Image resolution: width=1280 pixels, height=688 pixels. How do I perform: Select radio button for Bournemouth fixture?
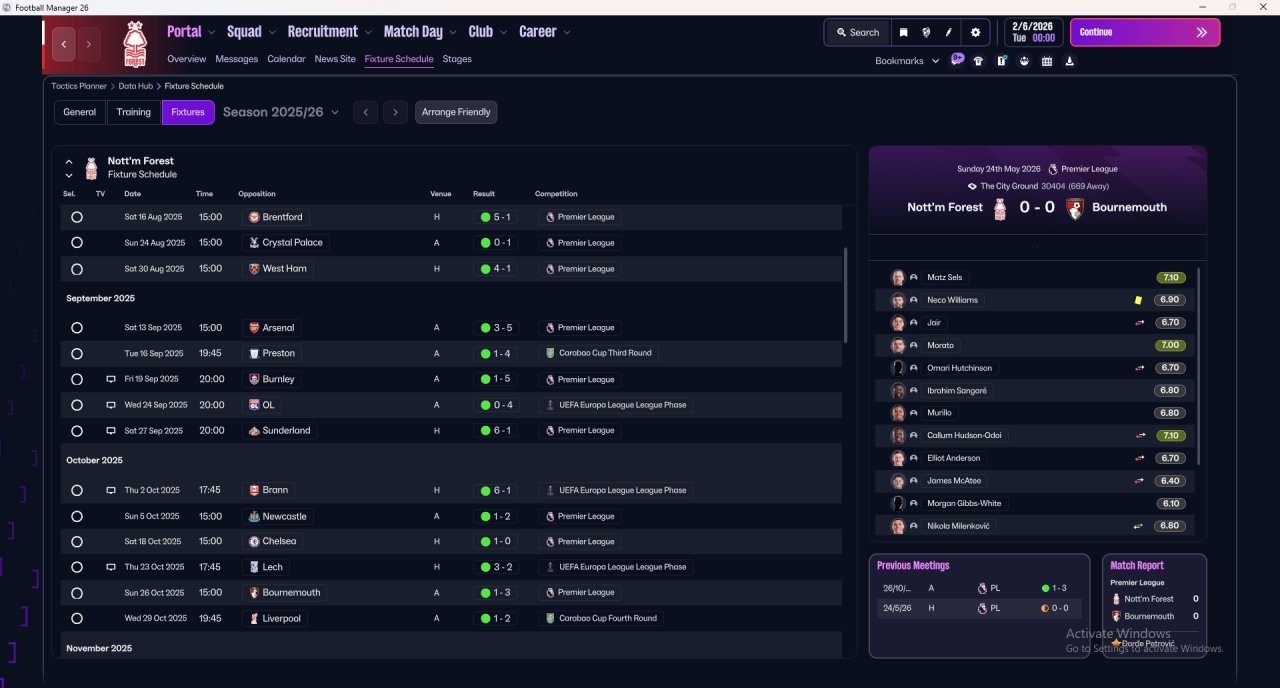[77, 592]
